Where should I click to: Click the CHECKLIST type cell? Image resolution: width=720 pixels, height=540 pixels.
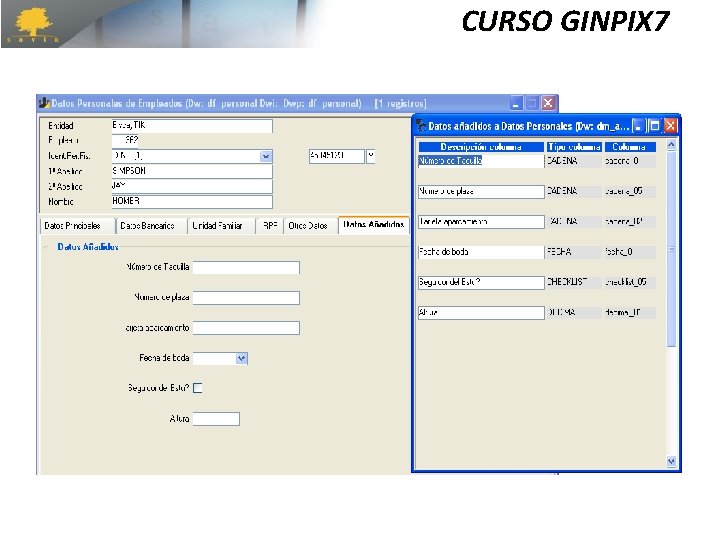574,282
